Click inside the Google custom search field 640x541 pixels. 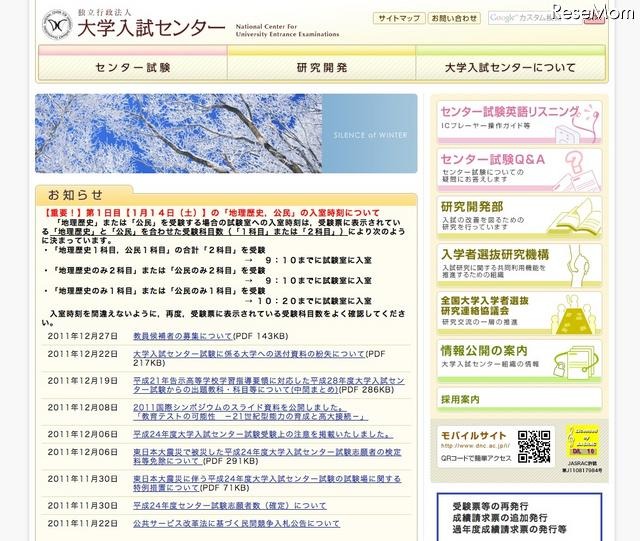530,18
